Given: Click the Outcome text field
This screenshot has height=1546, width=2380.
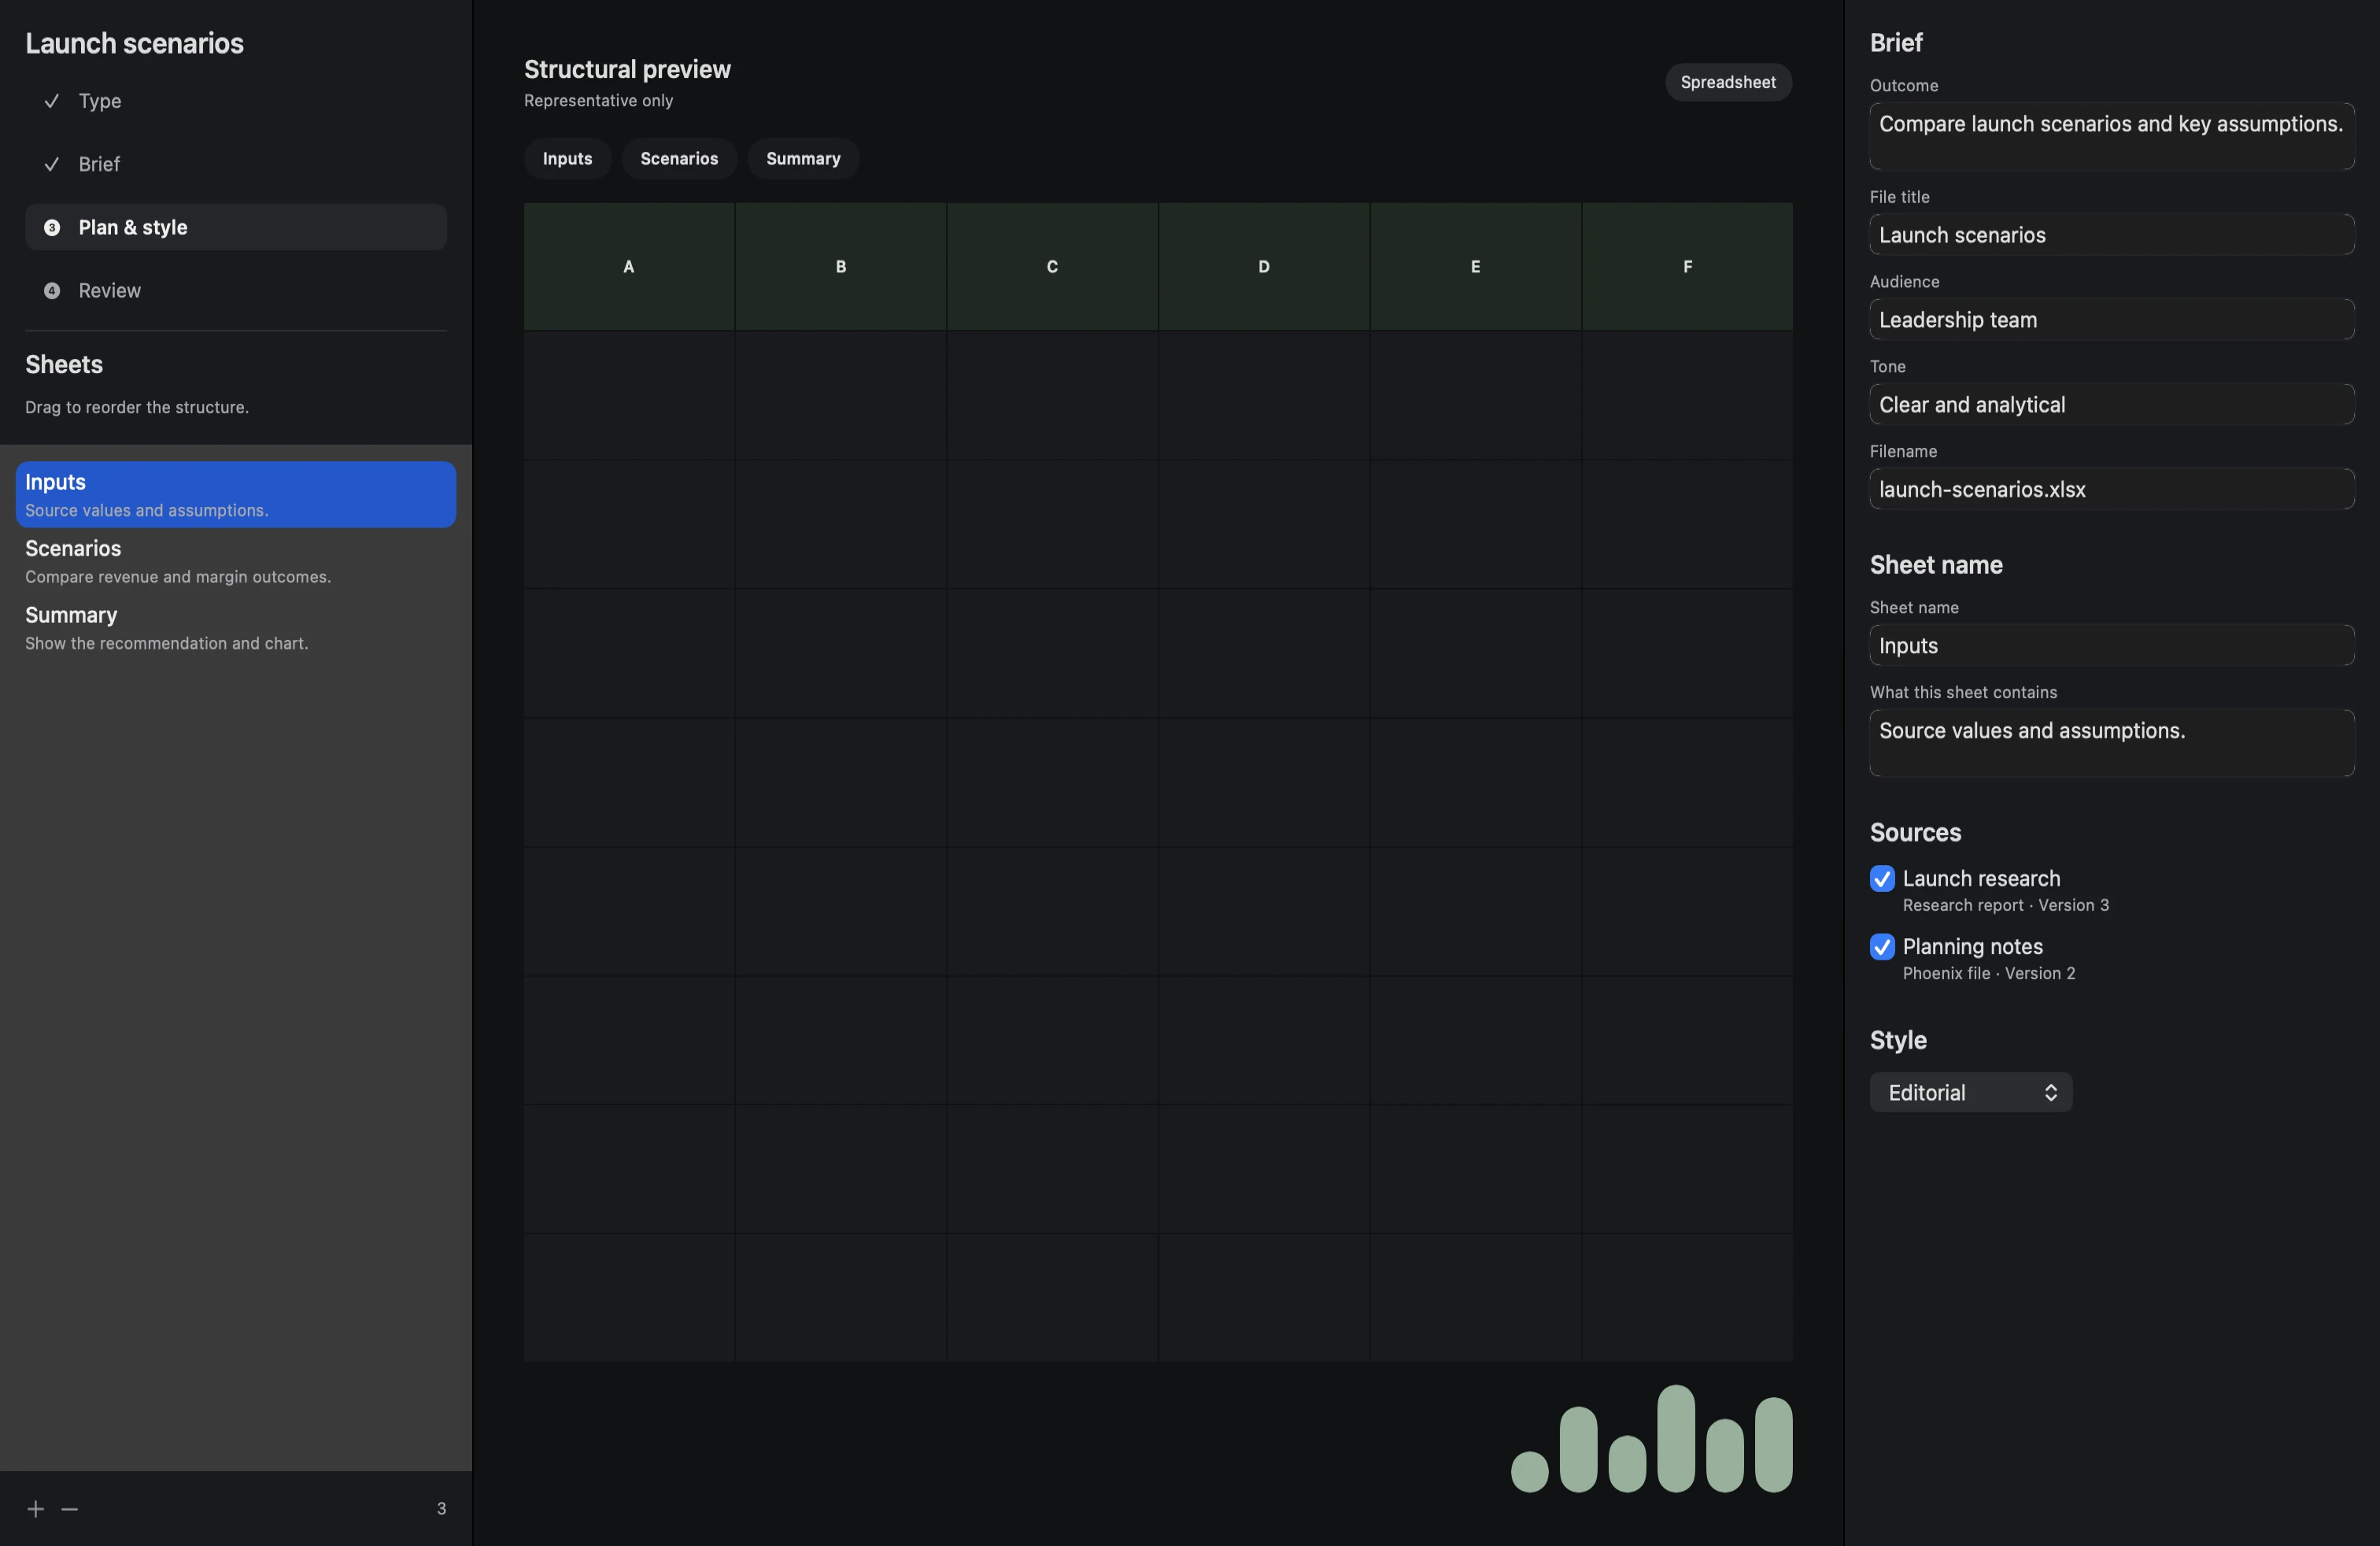Looking at the screenshot, I should click(x=2112, y=136).
